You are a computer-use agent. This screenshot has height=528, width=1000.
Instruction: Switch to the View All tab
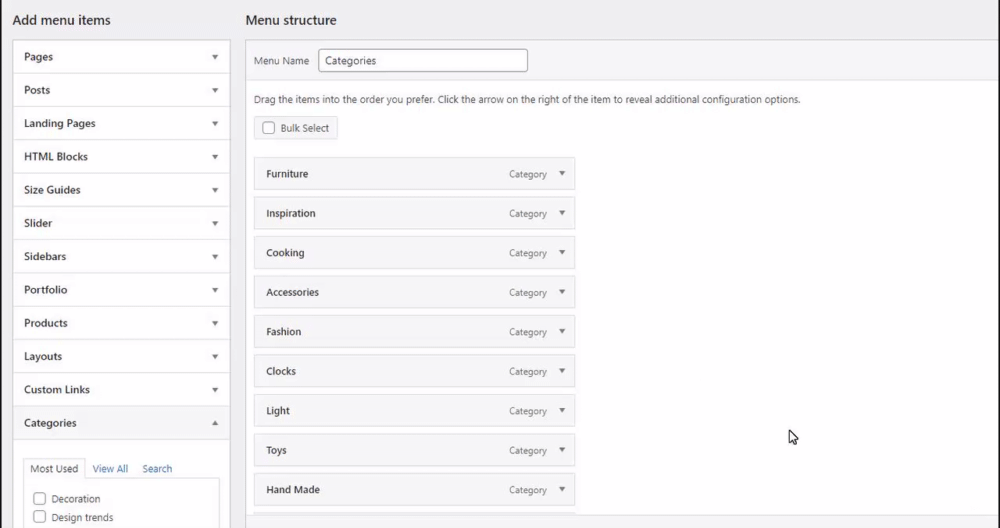(x=110, y=469)
